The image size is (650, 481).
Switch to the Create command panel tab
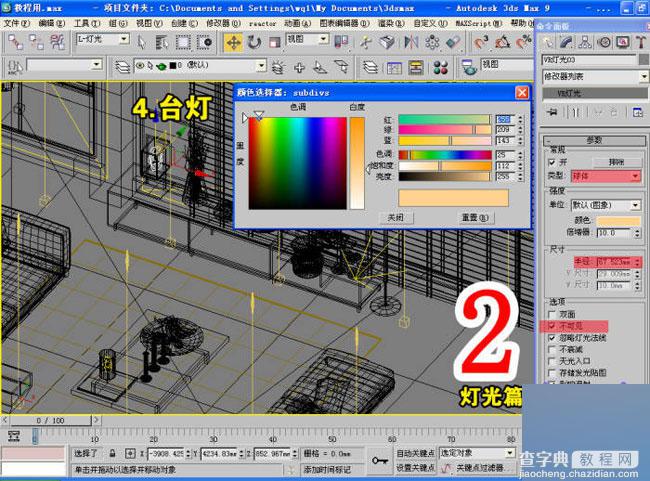pyautogui.click(x=548, y=42)
